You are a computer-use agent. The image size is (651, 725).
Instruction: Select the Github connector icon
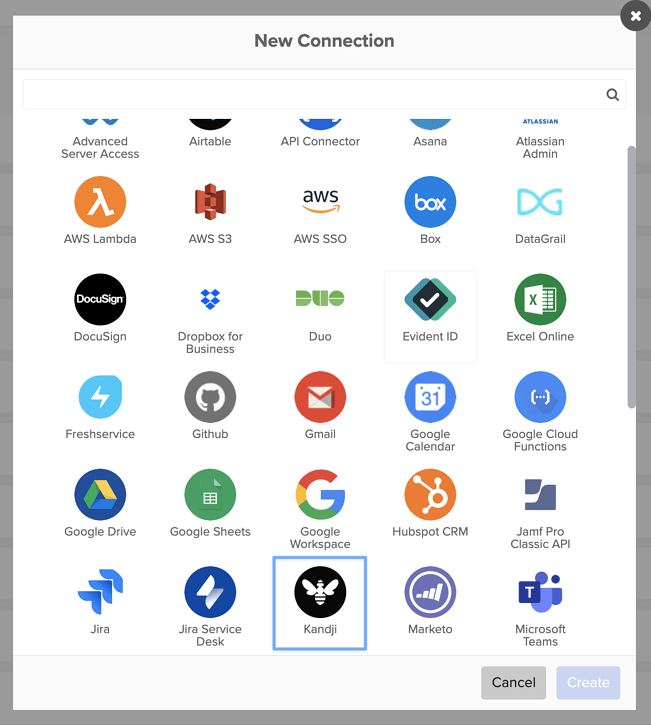pyautogui.click(x=210, y=397)
